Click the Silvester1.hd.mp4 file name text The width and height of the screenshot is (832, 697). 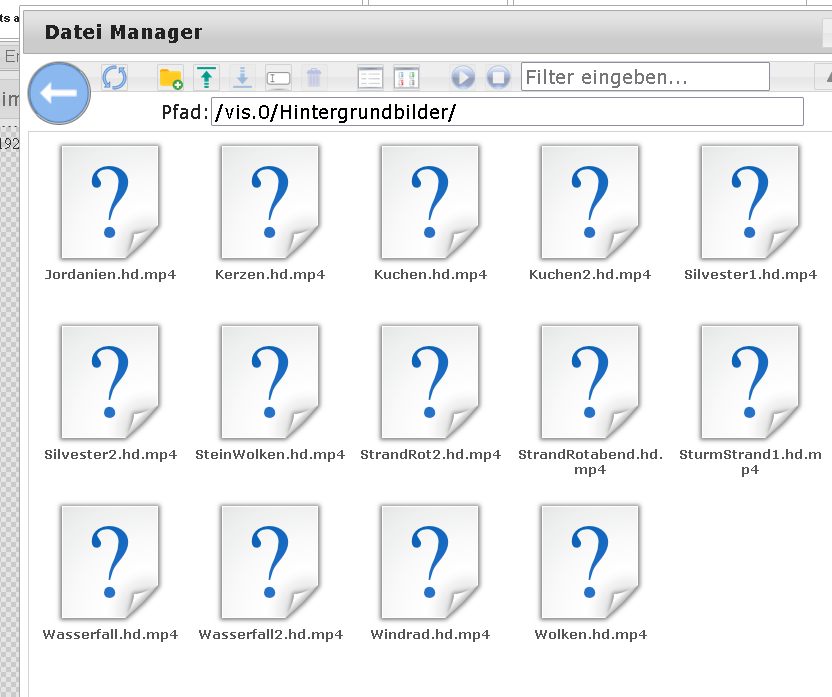(750, 274)
